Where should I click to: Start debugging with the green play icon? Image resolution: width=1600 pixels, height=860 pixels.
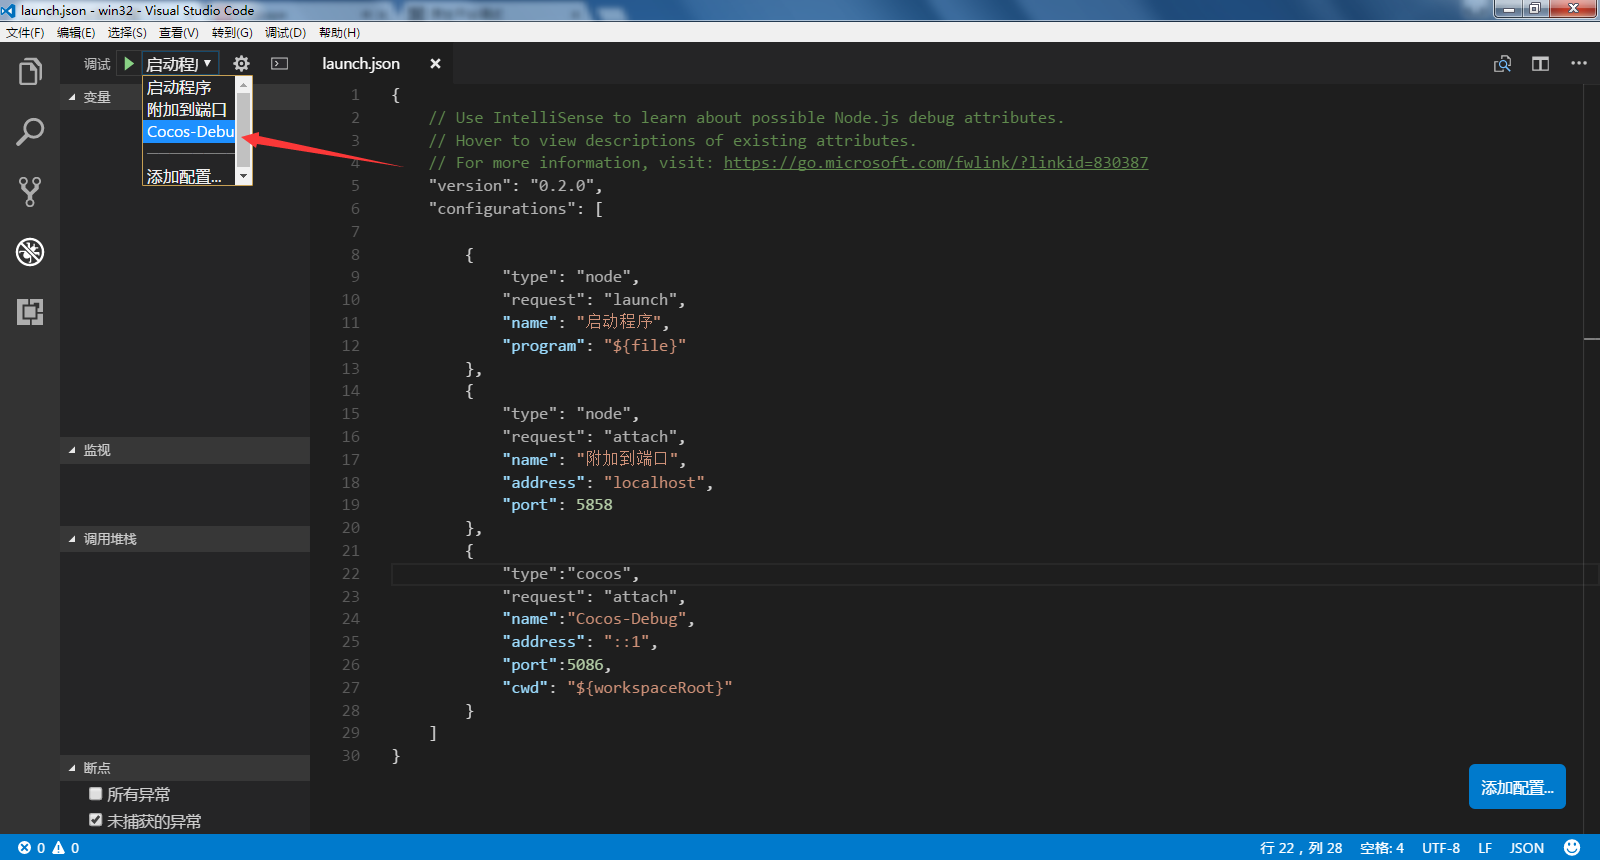(x=129, y=63)
